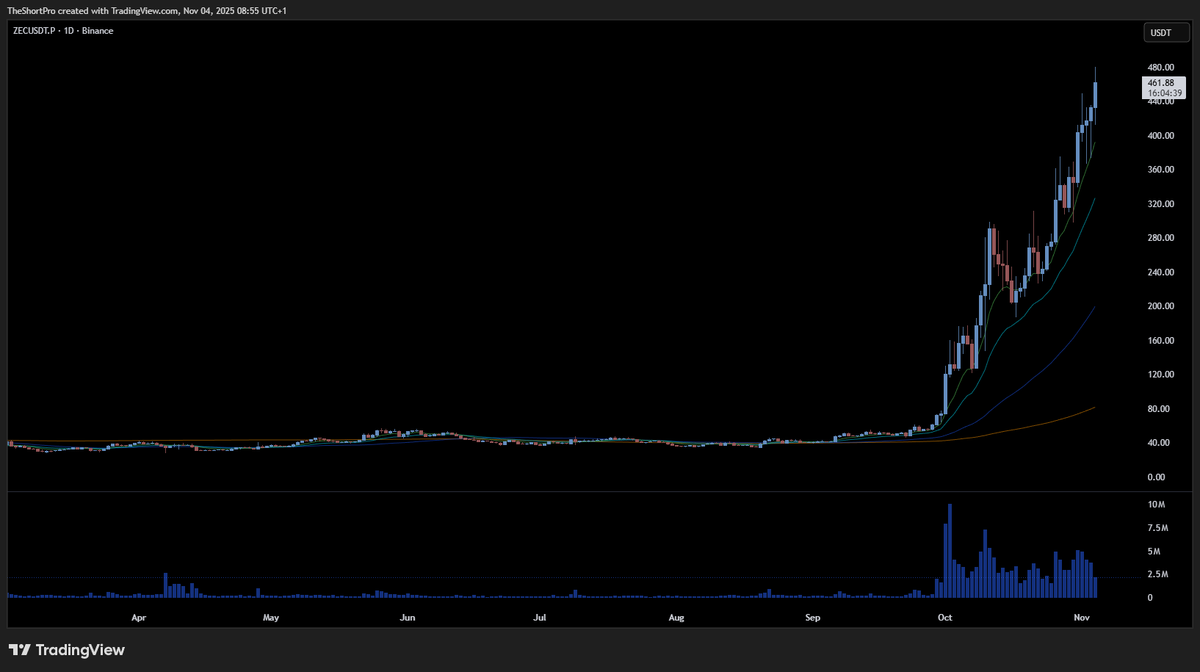Click the 120.00 price axis label

point(1160,375)
